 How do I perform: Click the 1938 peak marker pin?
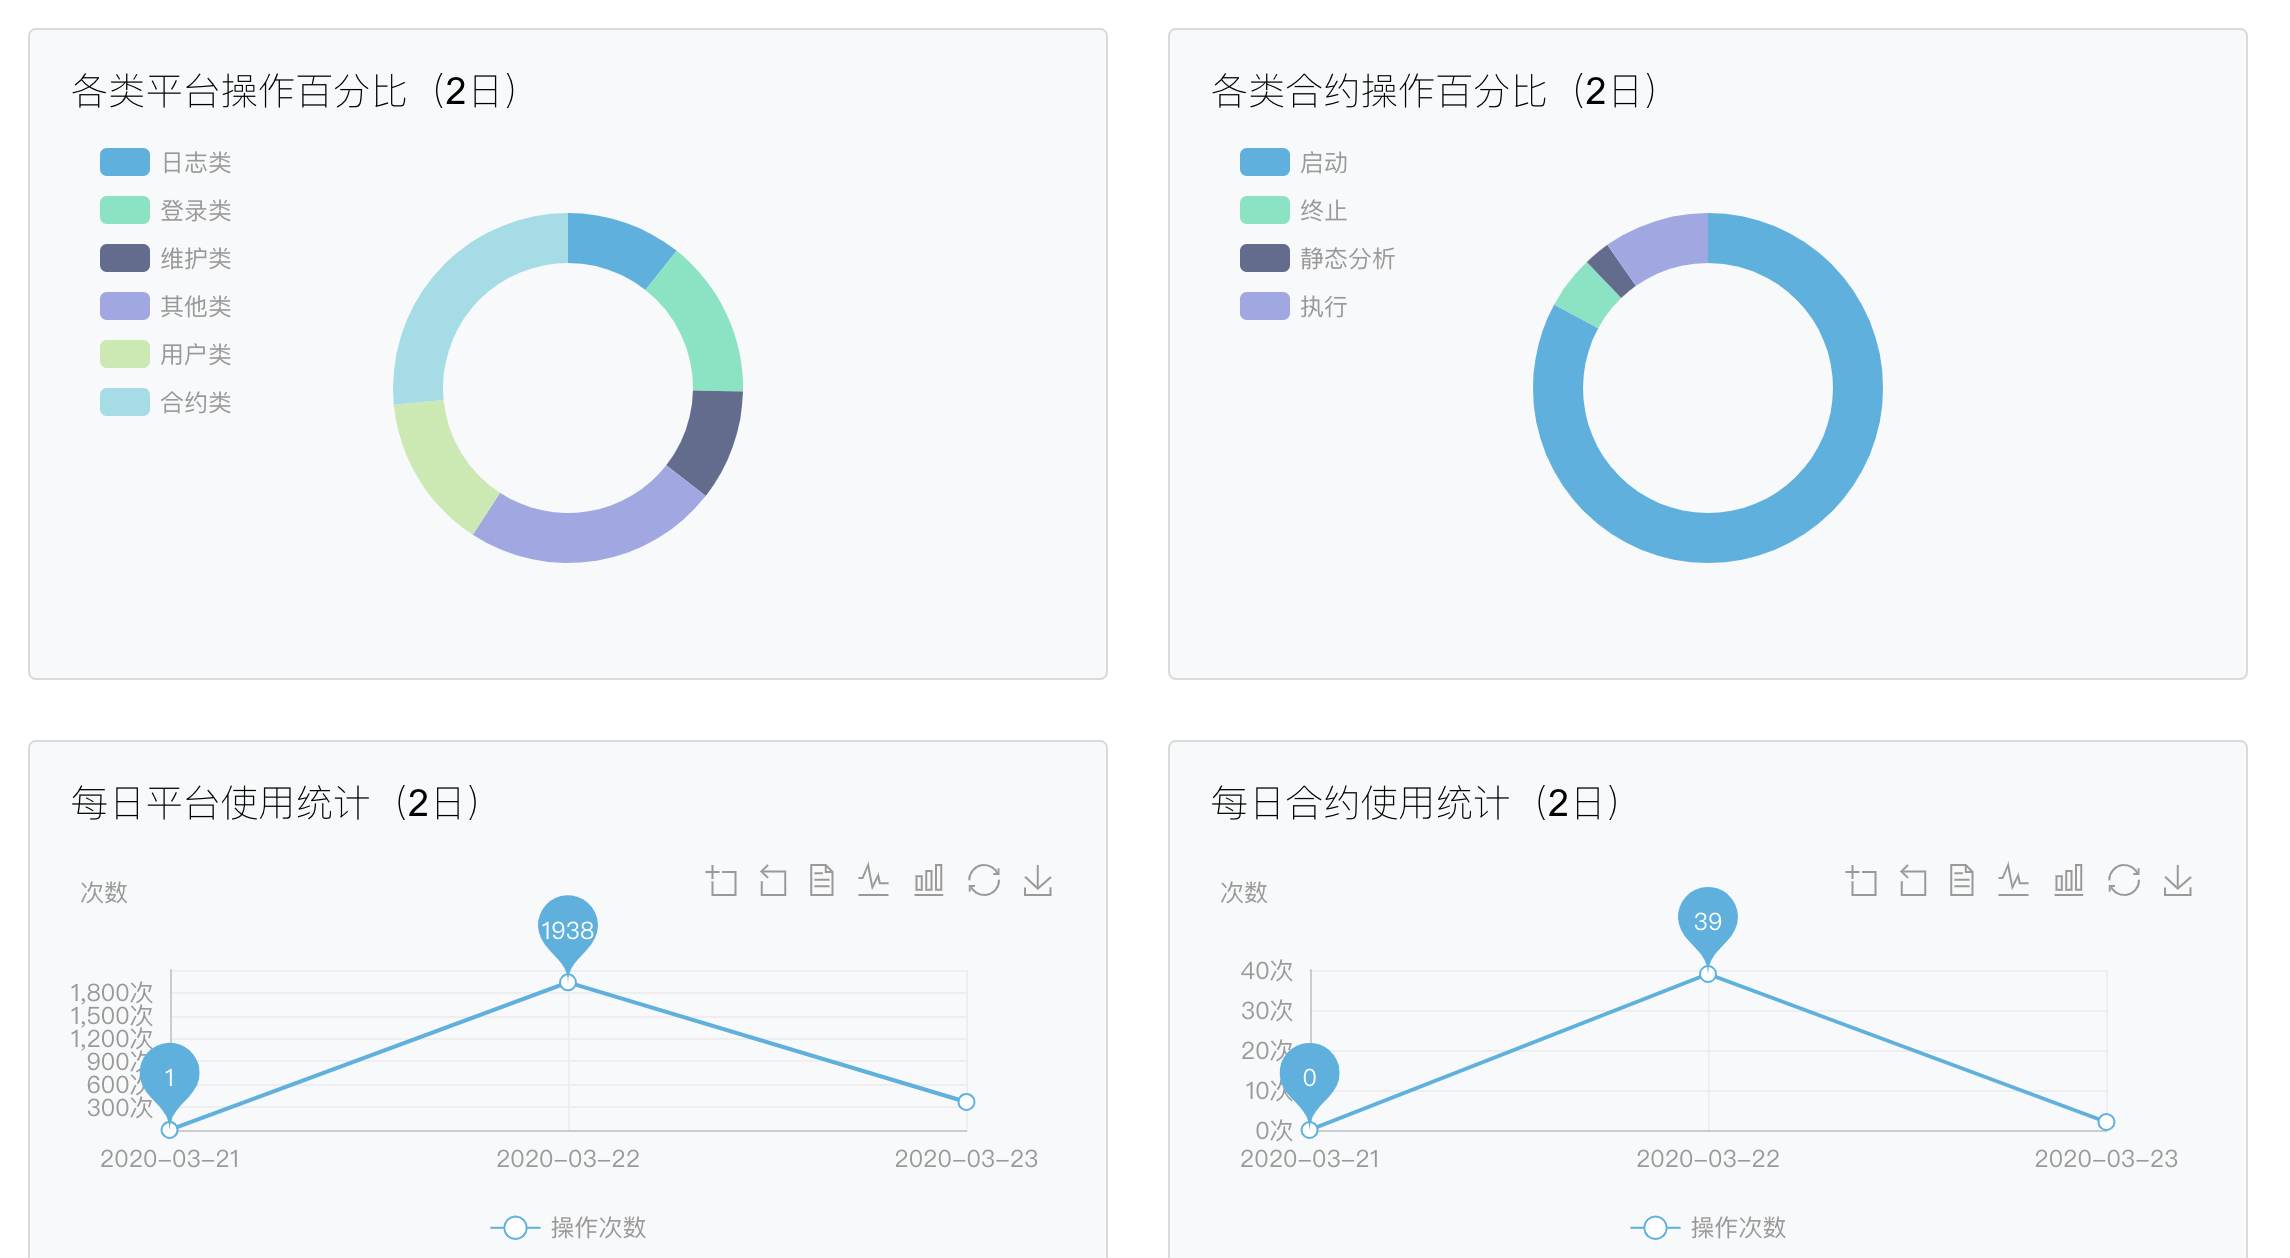click(x=567, y=927)
